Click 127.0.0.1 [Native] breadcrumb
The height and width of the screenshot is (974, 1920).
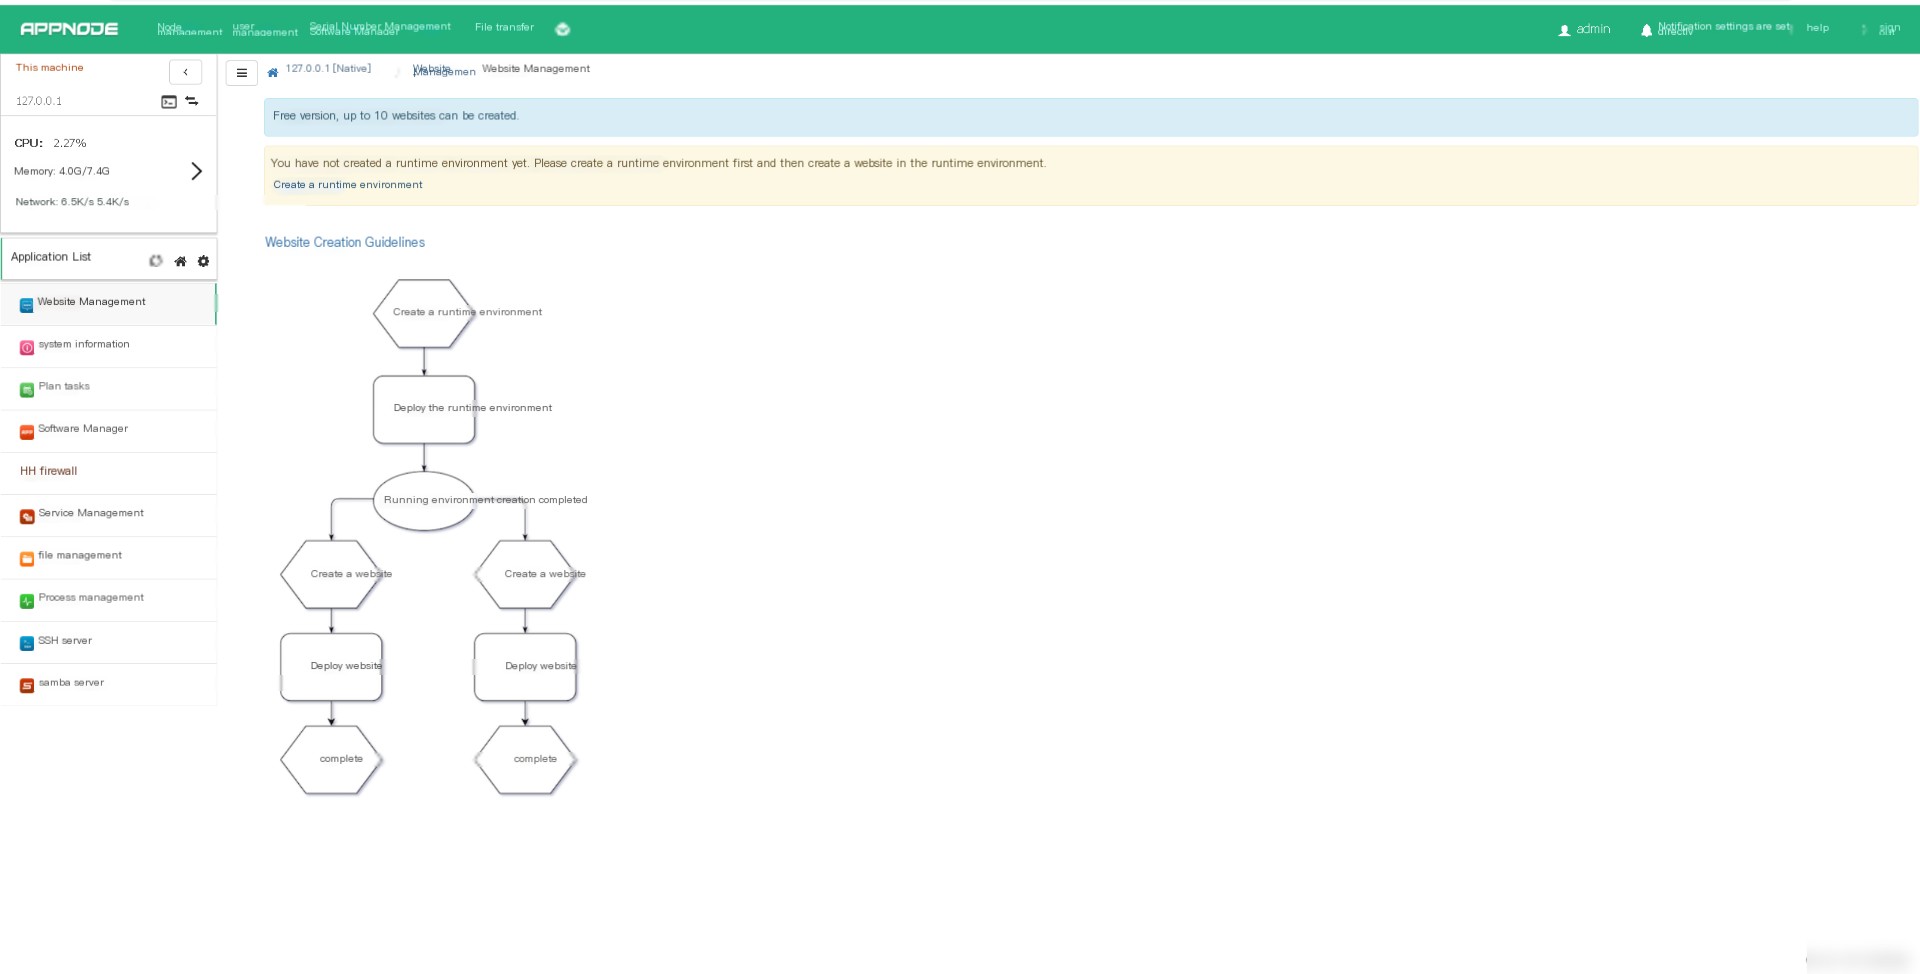328,69
